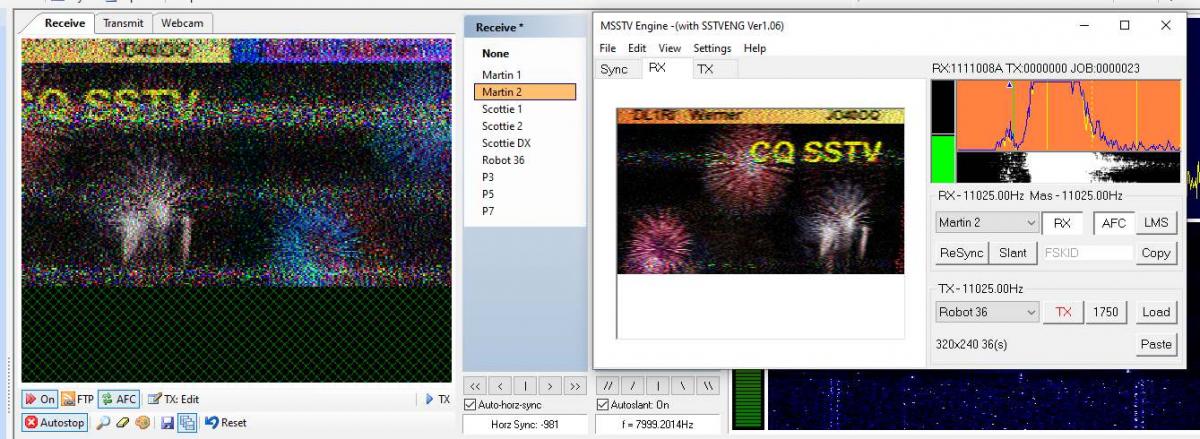The height and width of the screenshot is (439, 1200).
Task: Click the floppy disk save icon
Action: [x=167, y=423]
